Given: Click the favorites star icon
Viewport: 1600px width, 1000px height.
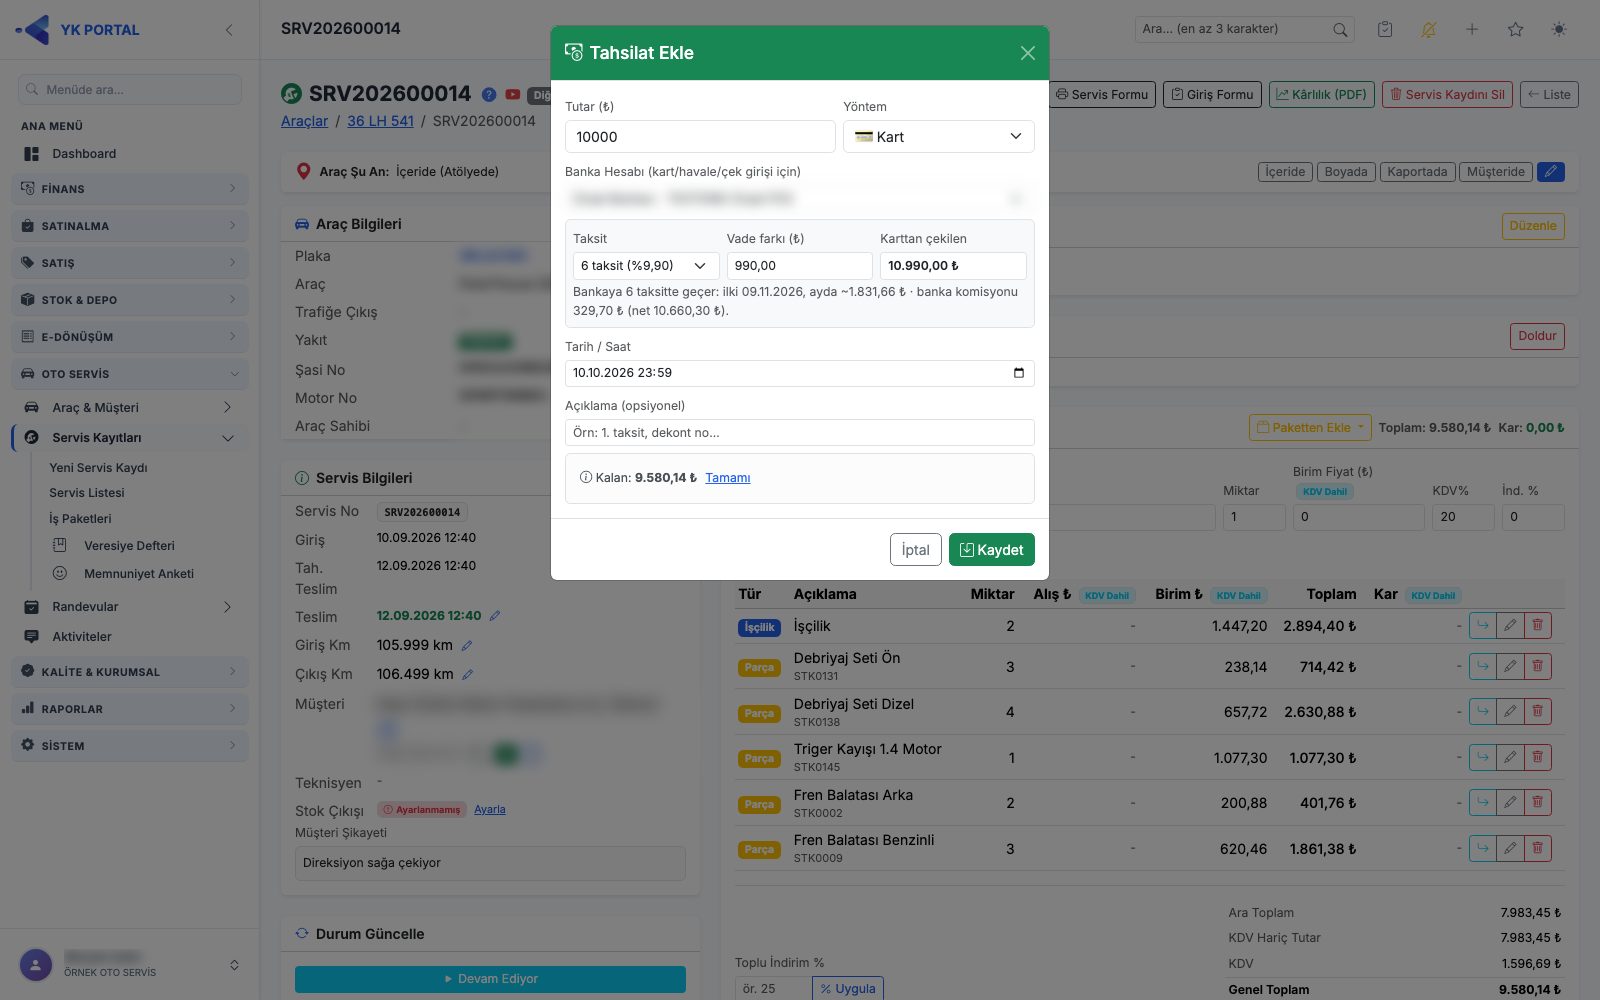Looking at the screenshot, I should 1515,30.
